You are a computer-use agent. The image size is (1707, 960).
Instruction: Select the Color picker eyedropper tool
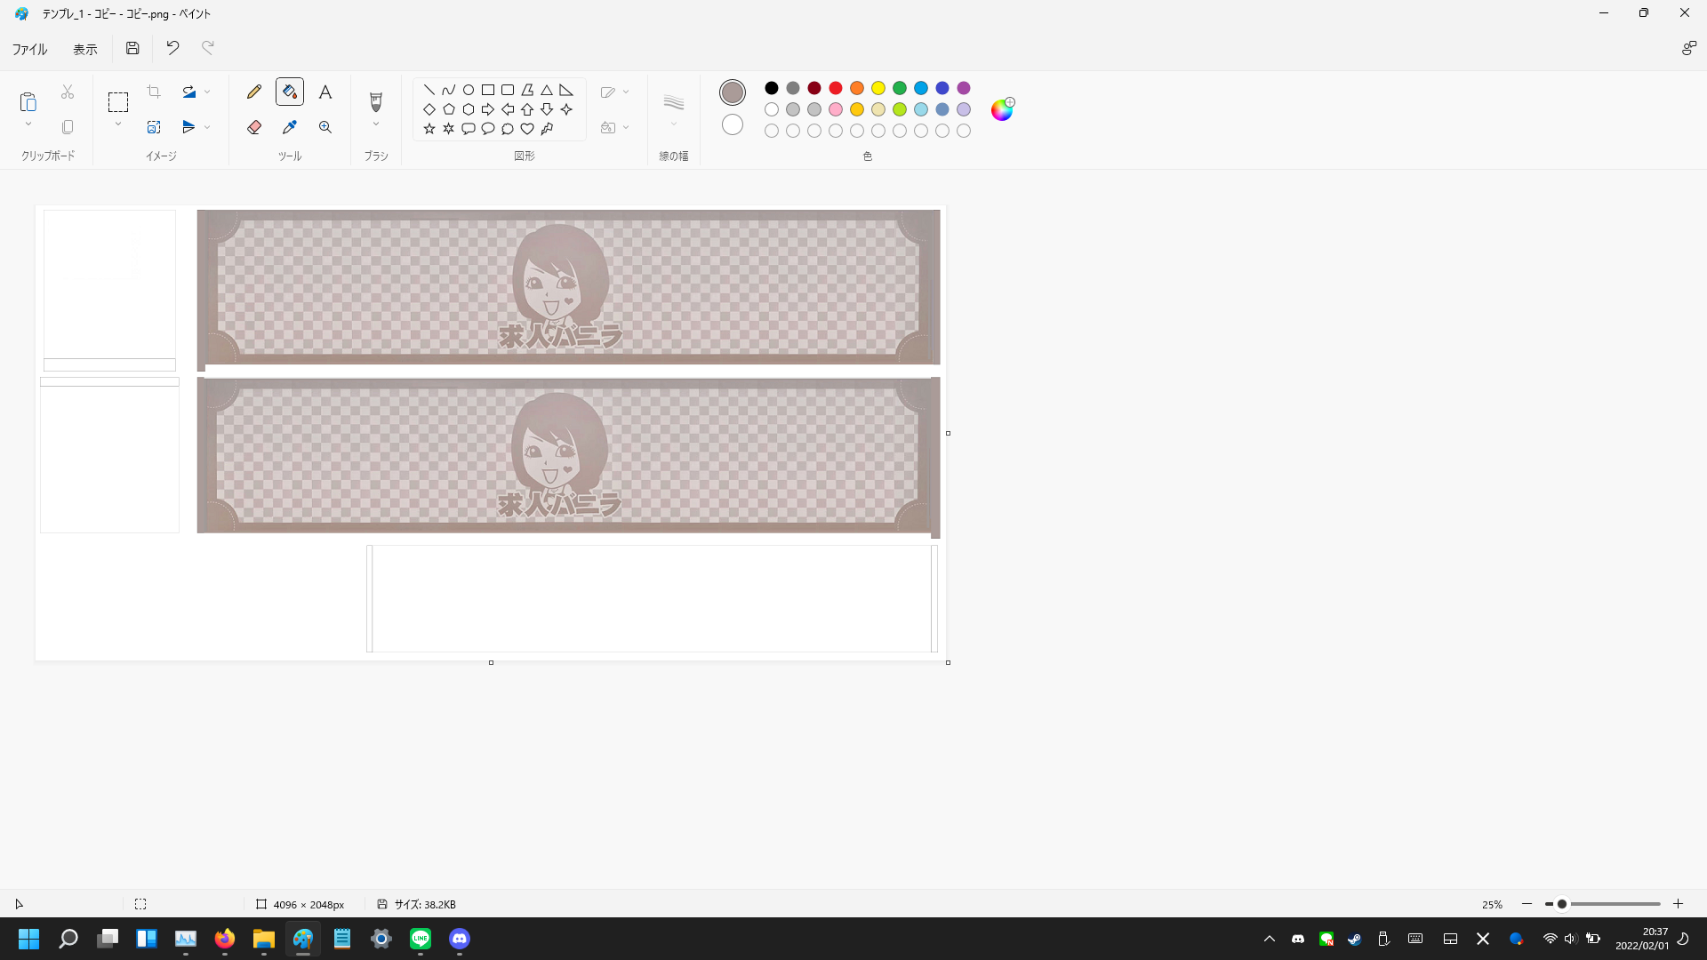[x=289, y=127]
